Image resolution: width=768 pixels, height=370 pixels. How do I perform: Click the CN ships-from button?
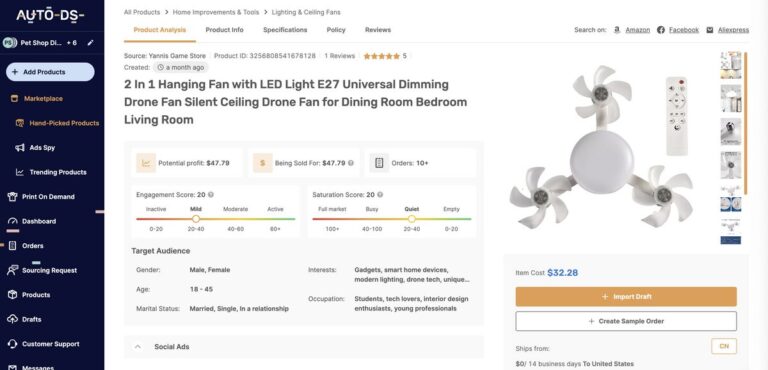tap(723, 346)
